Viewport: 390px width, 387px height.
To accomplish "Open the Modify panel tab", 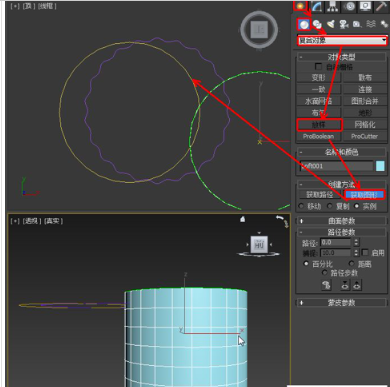I will [318, 6].
